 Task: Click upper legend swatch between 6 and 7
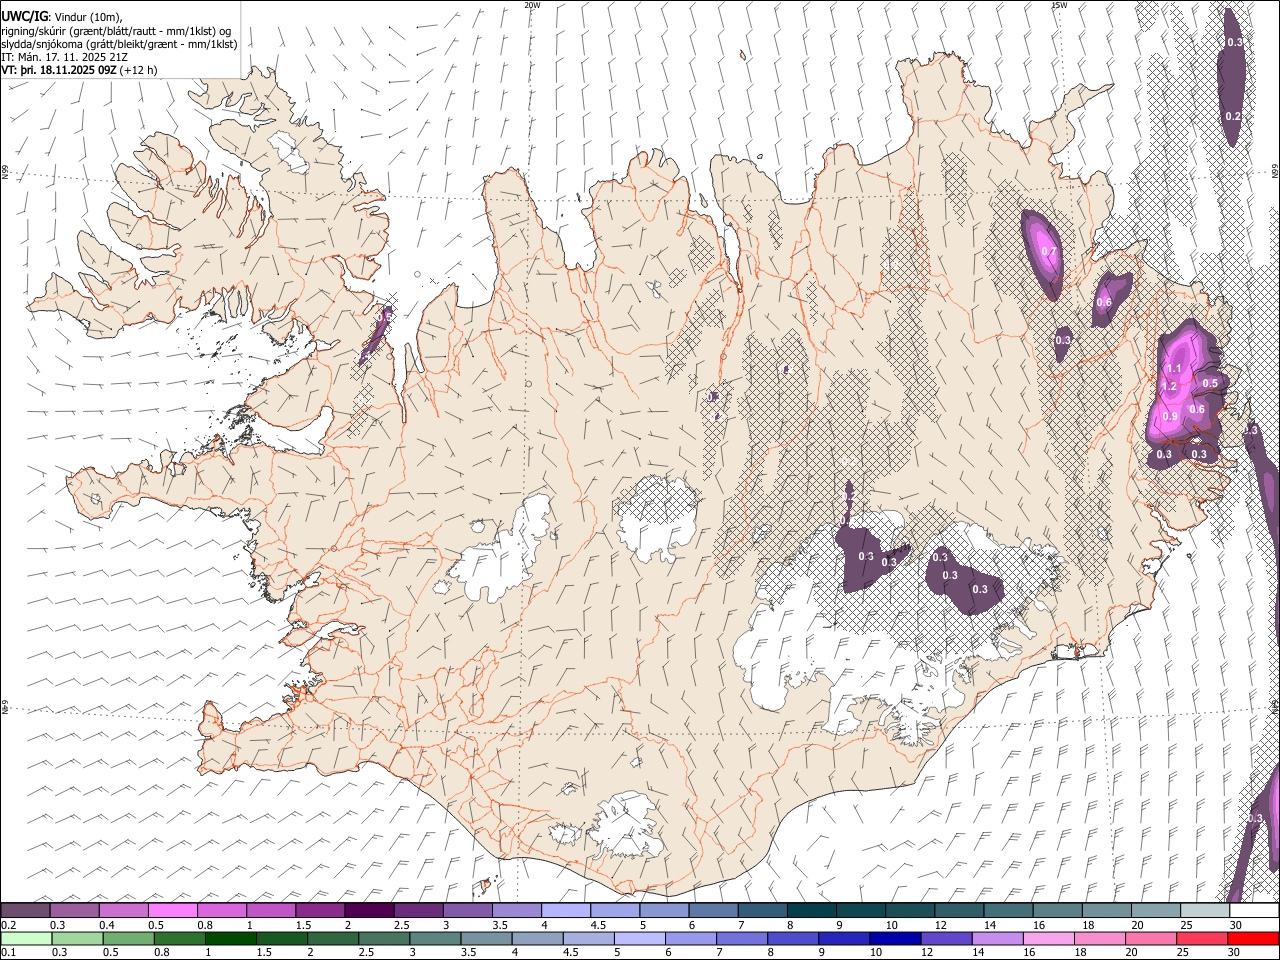[712, 911]
